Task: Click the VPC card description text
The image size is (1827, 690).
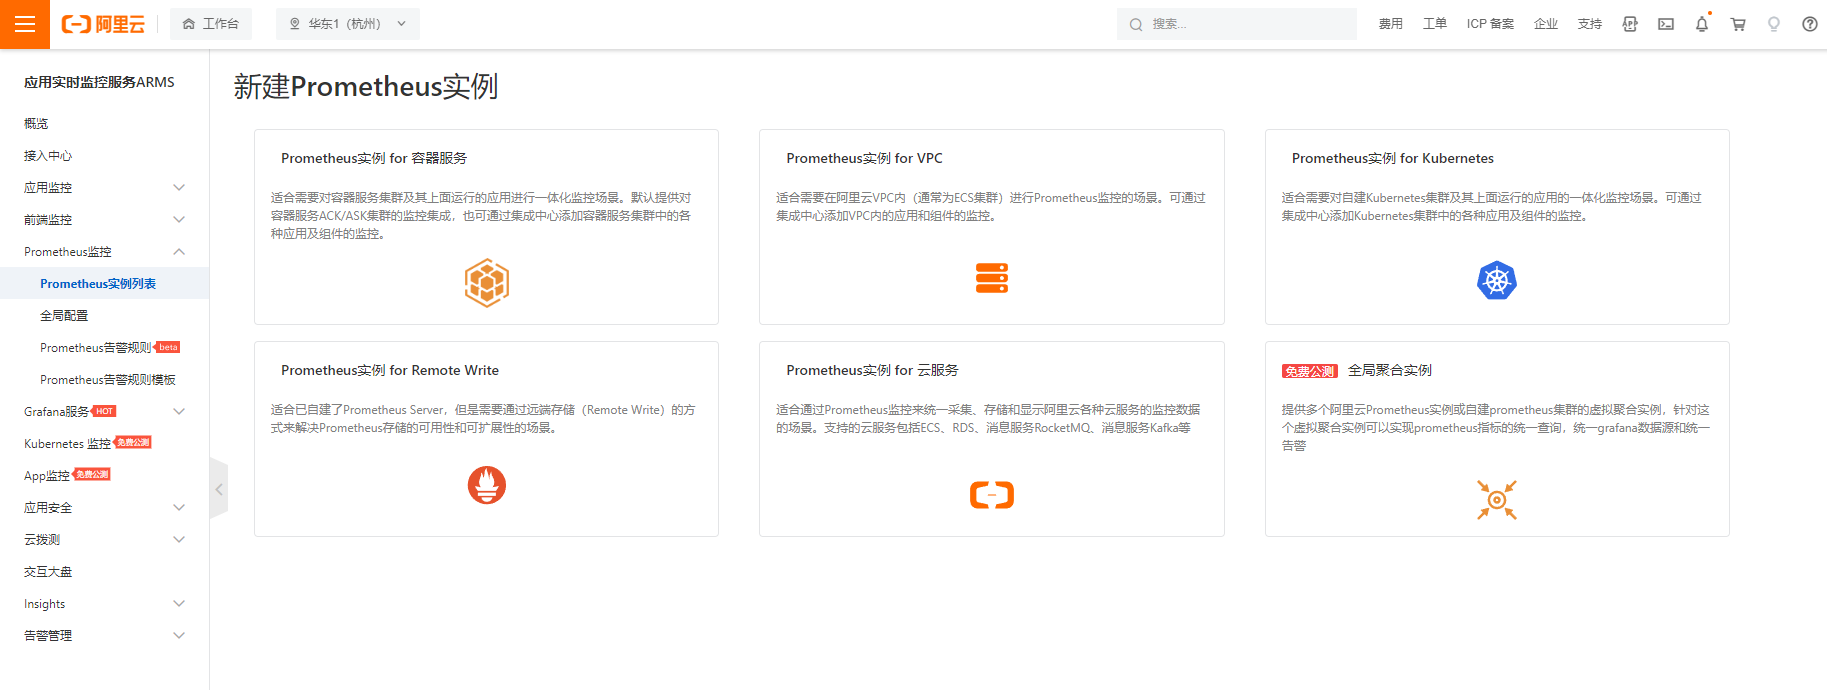Action: click(x=991, y=207)
